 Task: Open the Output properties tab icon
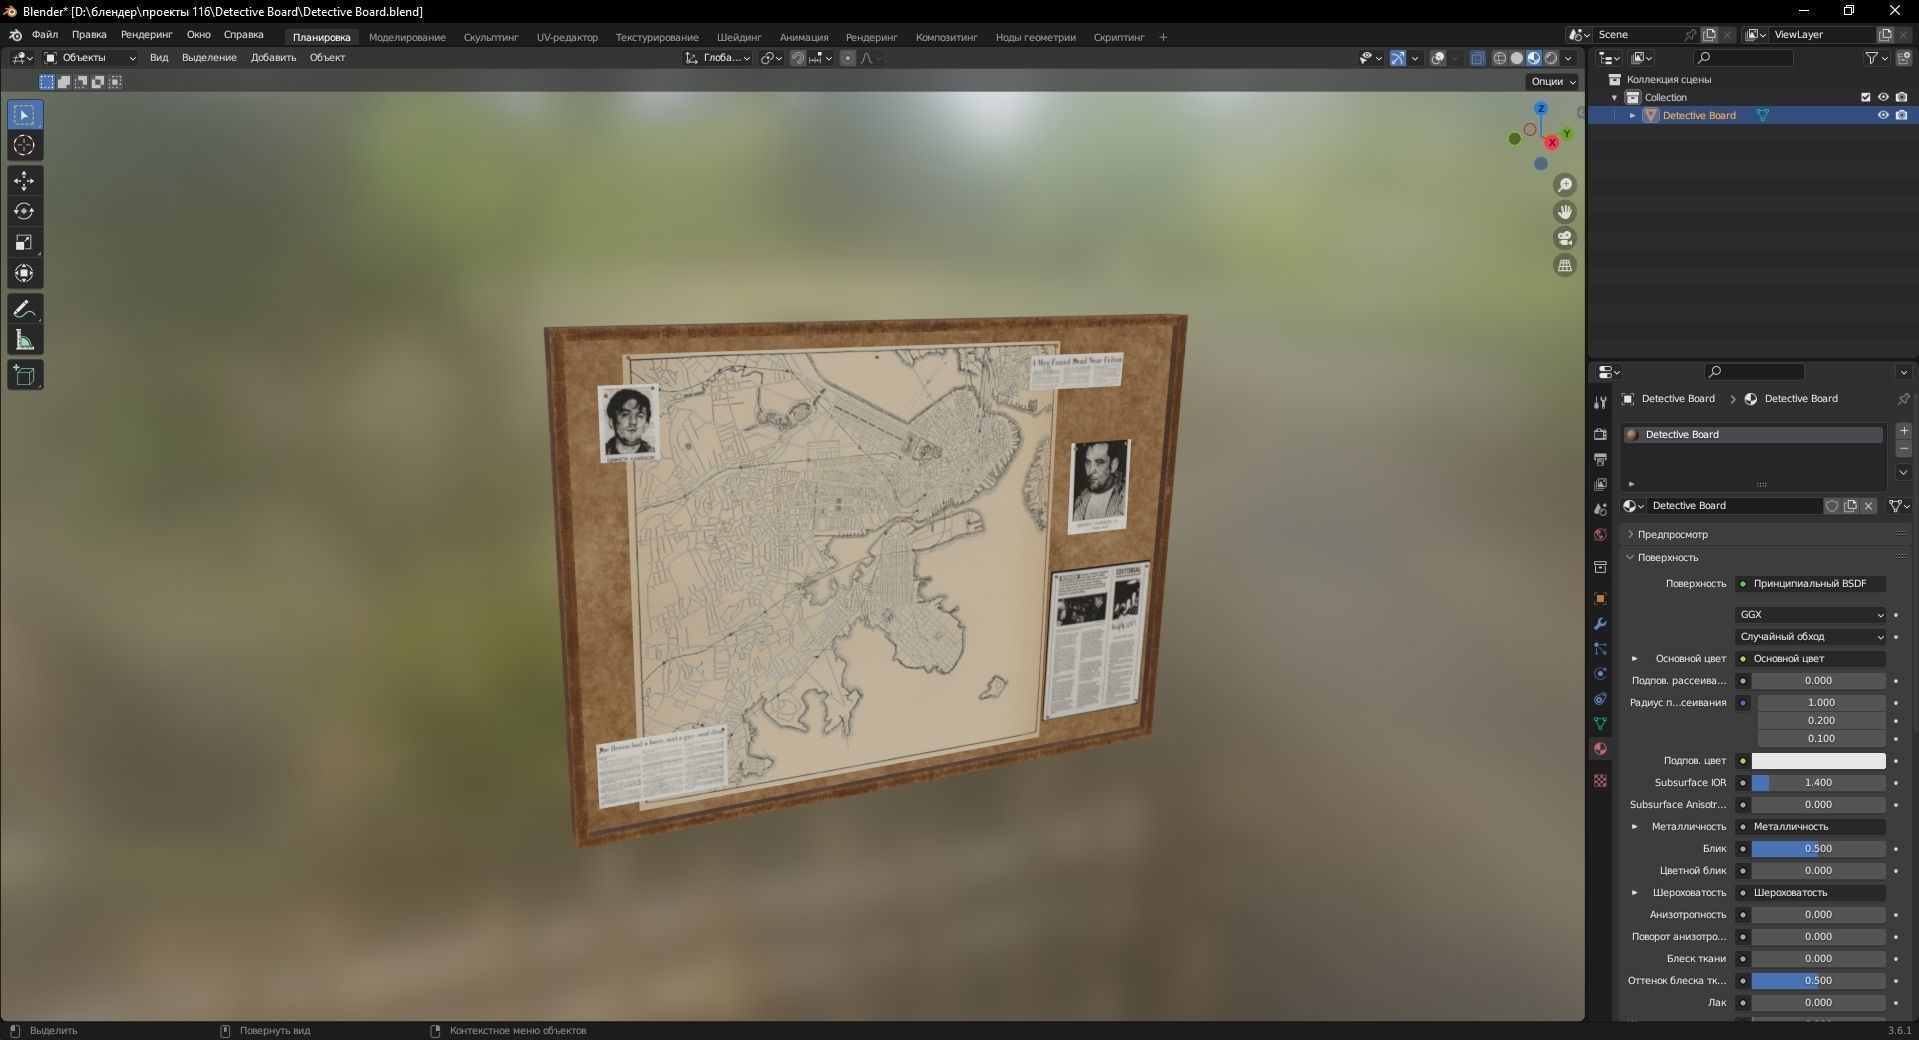click(x=1600, y=459)
